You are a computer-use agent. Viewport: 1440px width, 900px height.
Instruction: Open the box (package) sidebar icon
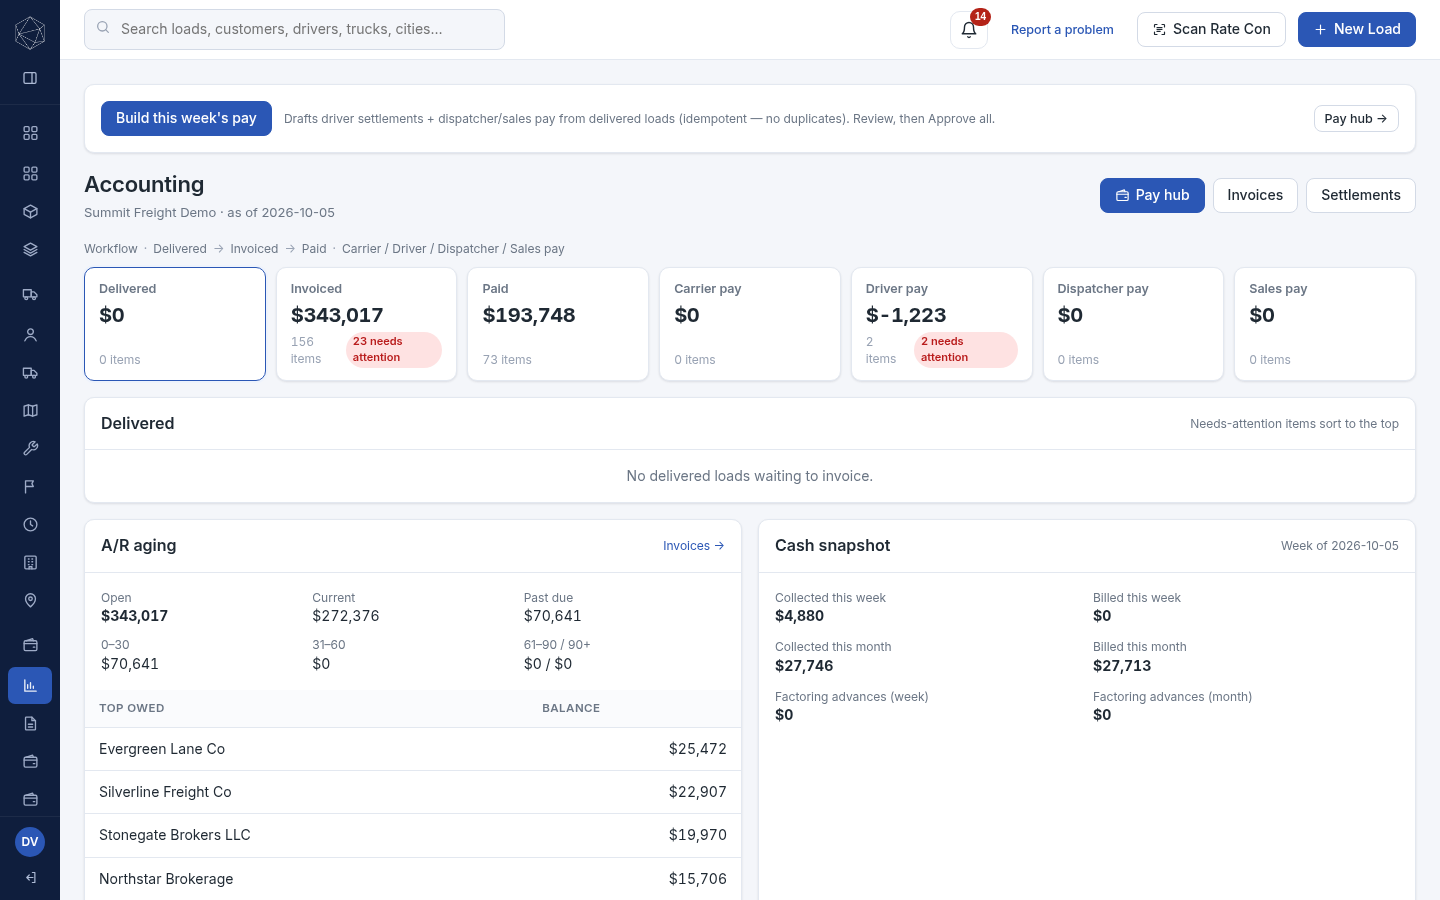pyautogui.click(x=30, y=212)
